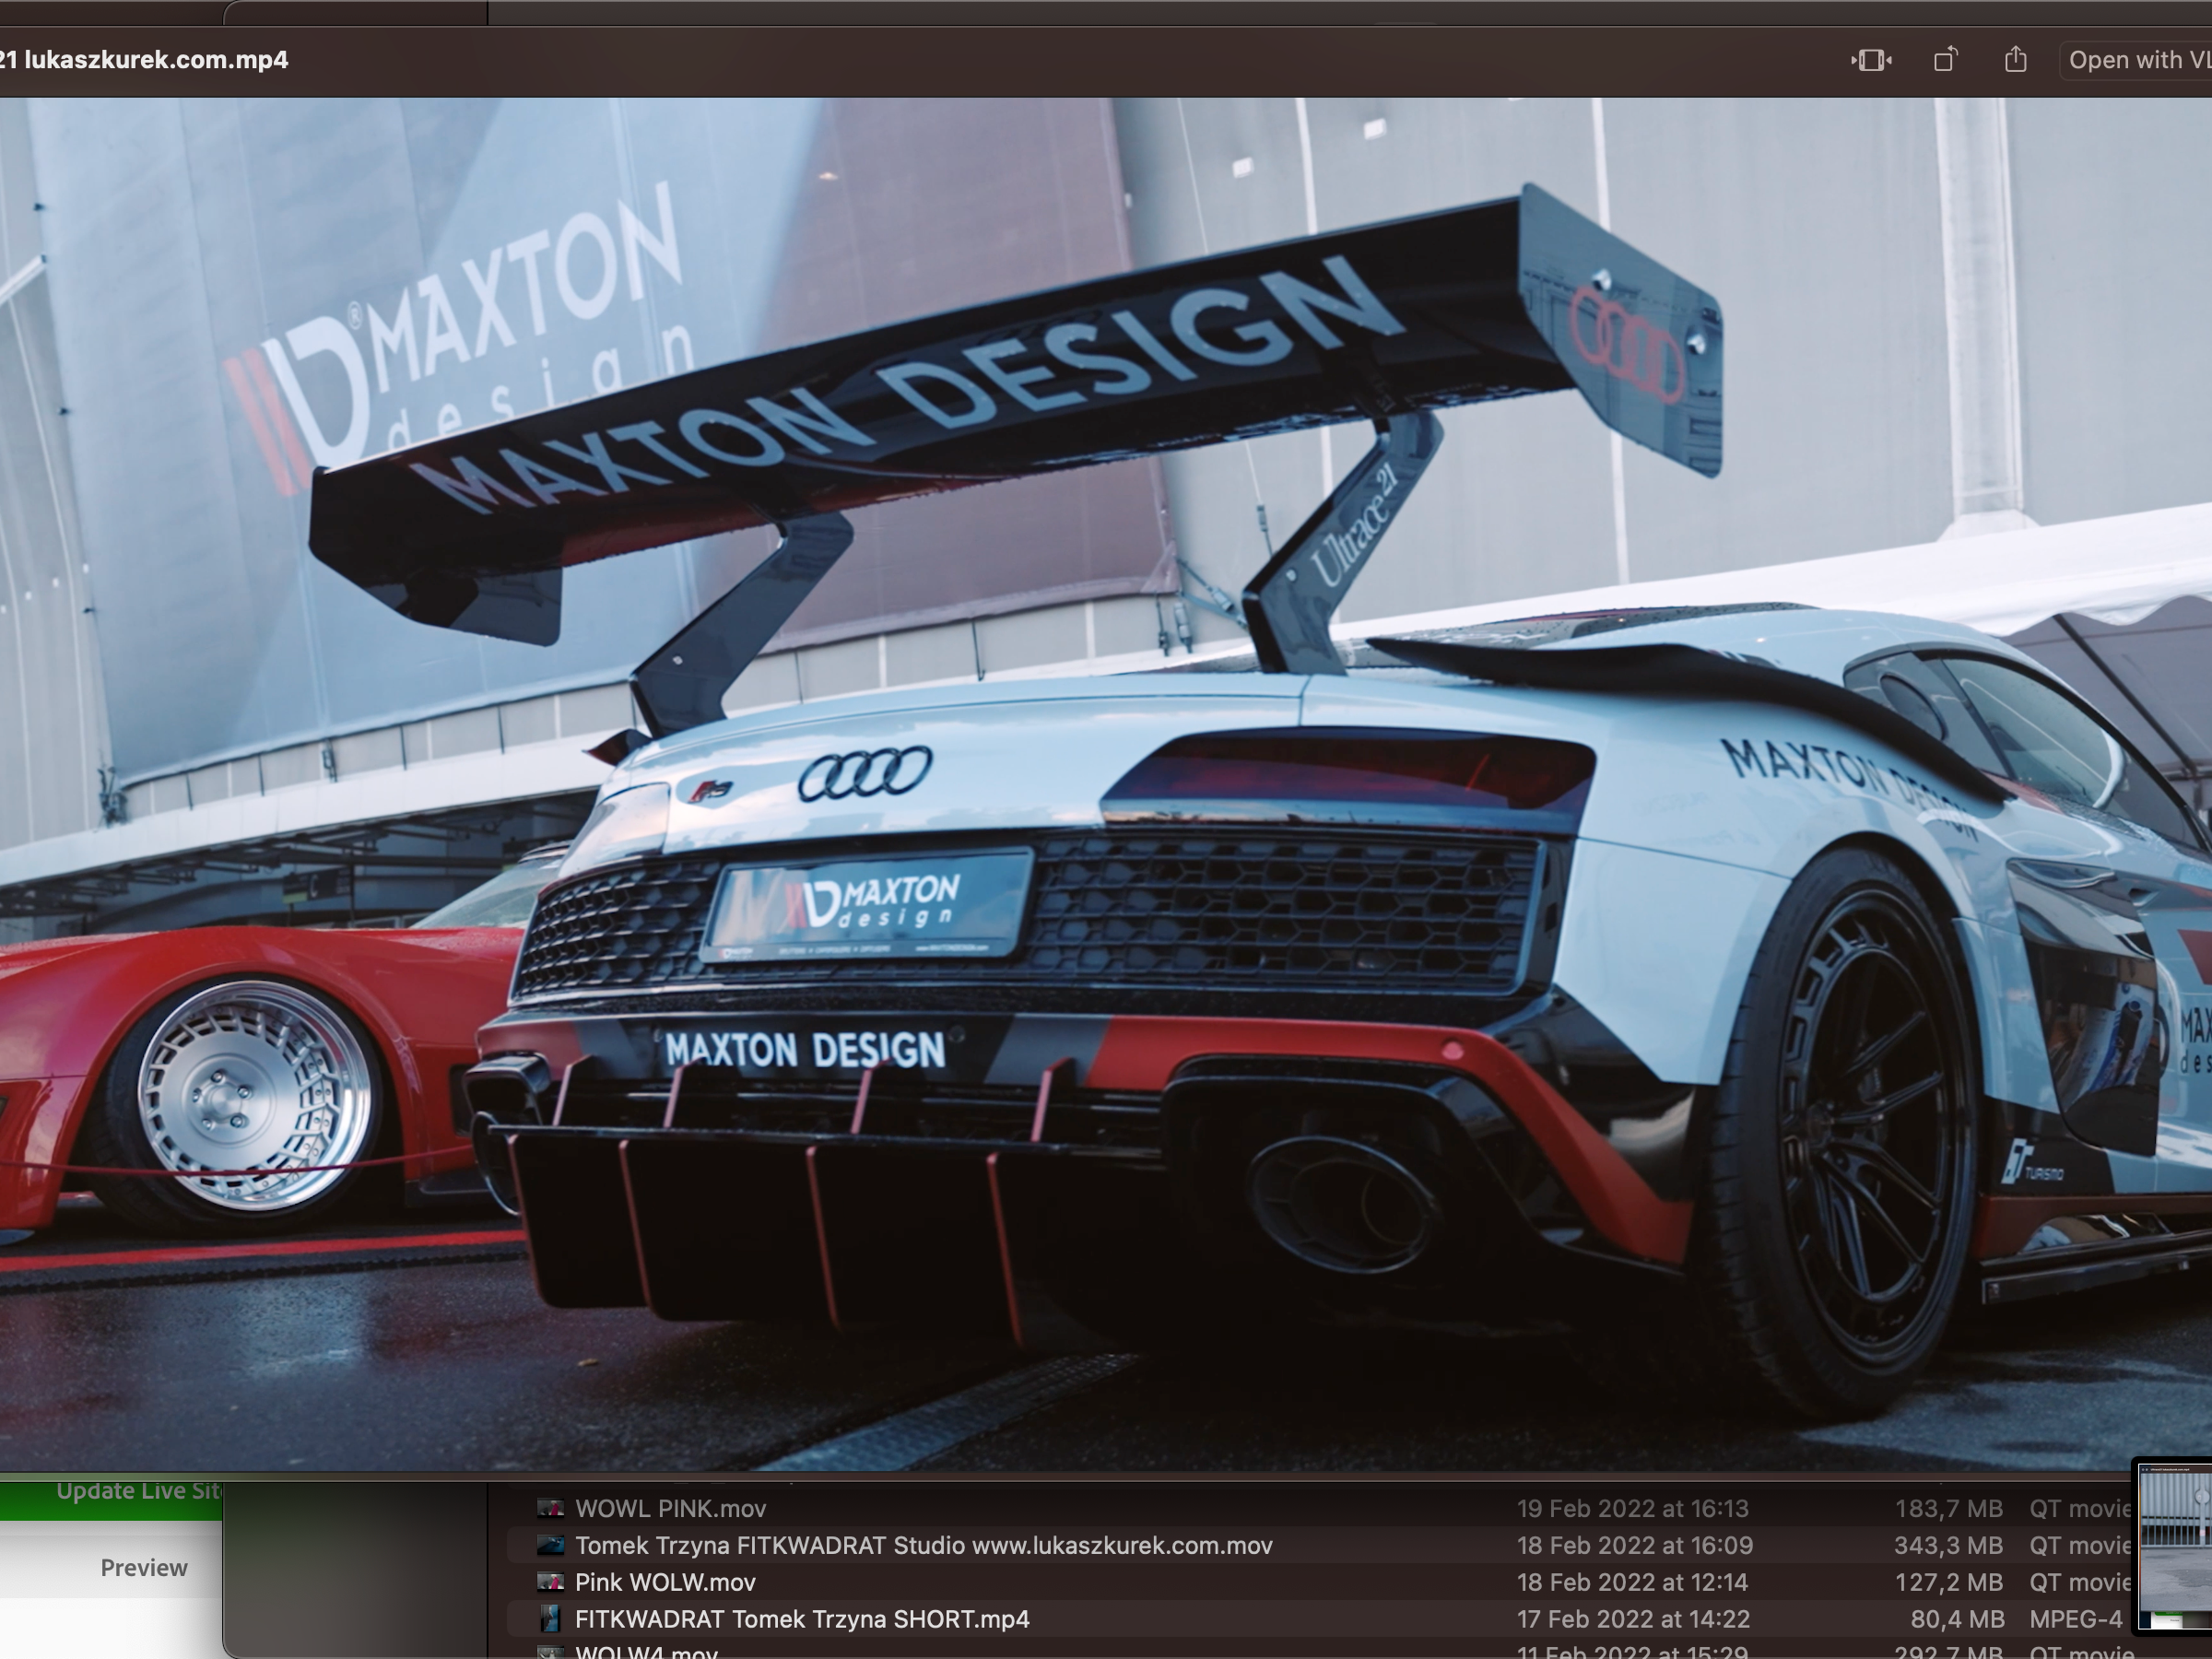Click the screenshot thumbnail in the corner
Screen dimensions: 2212x1659
click(2175, 1545)
